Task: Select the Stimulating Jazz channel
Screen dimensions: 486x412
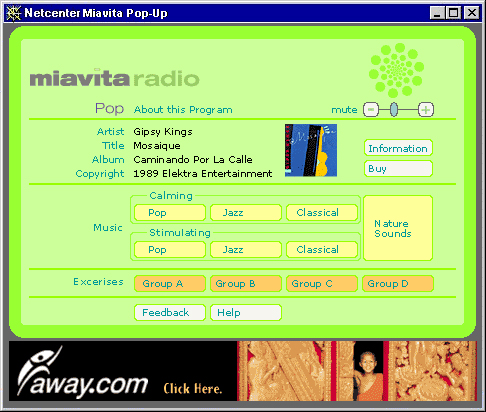Action: click(246, 250)
